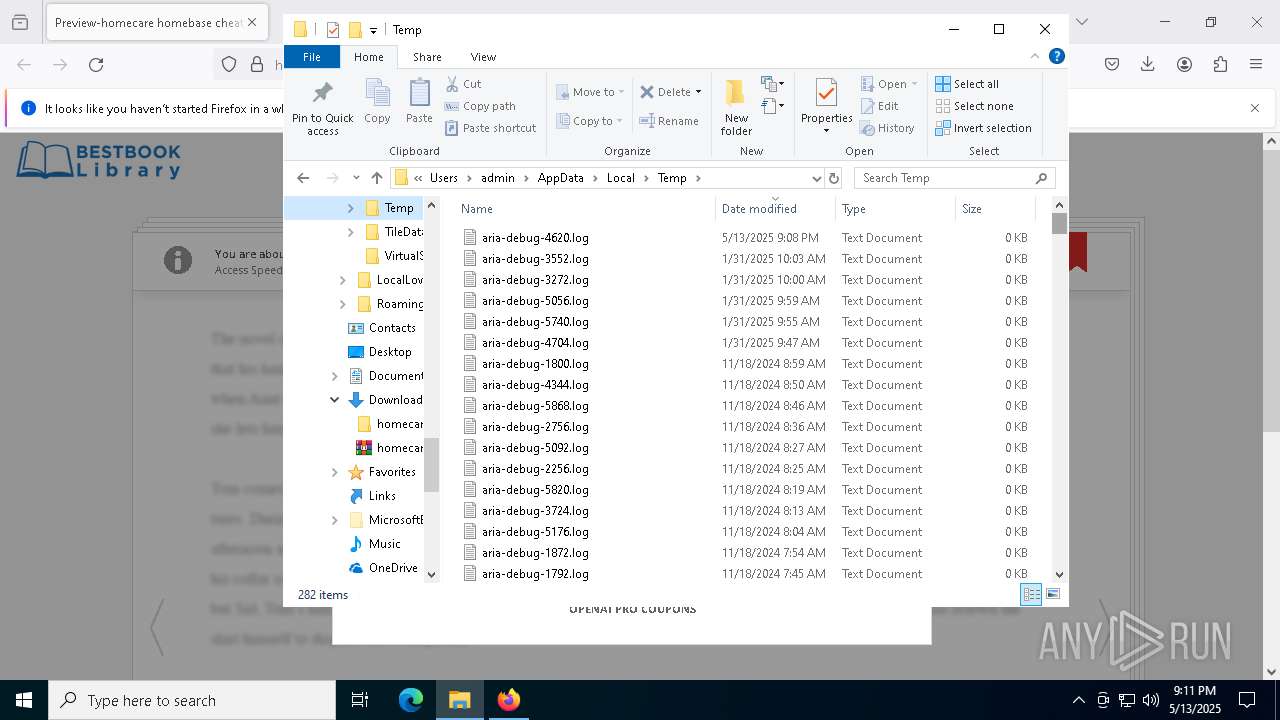Open Microsoft Edge from taskbar
This screenshot has width=1280, height=720.
411,700
